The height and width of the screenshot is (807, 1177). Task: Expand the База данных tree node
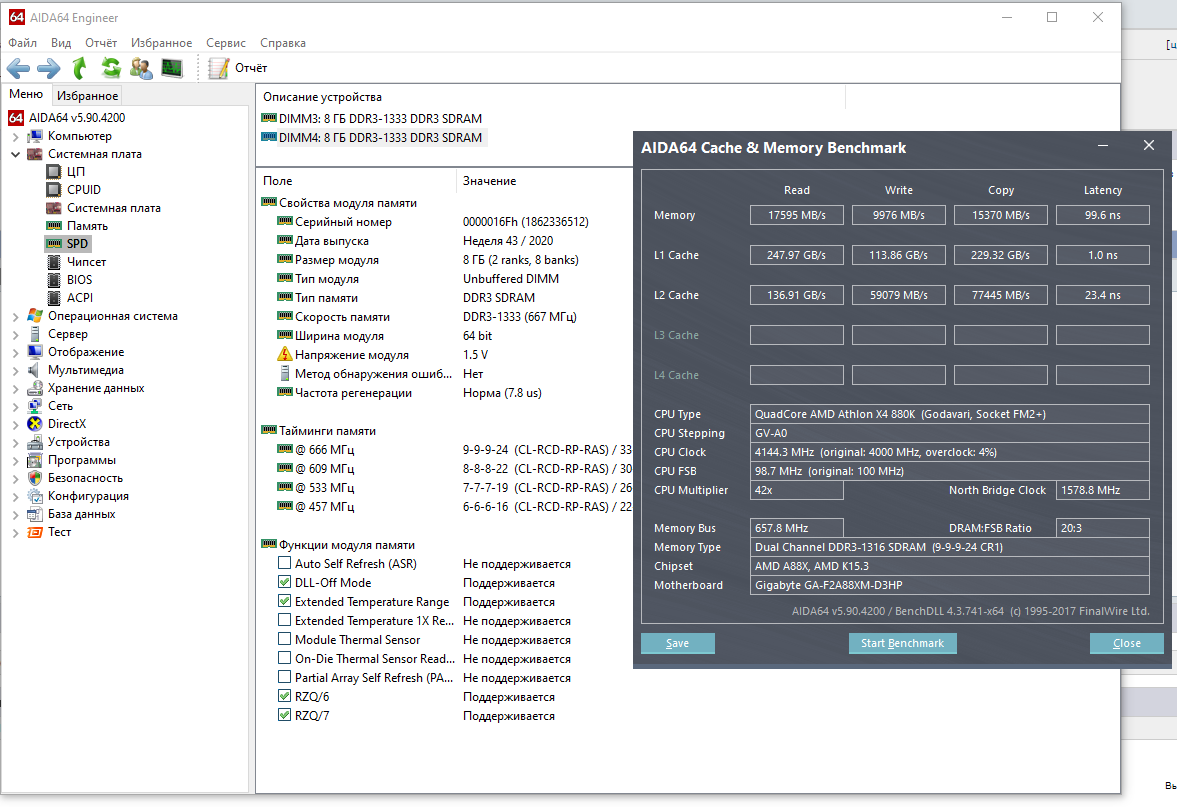point(16,515)
